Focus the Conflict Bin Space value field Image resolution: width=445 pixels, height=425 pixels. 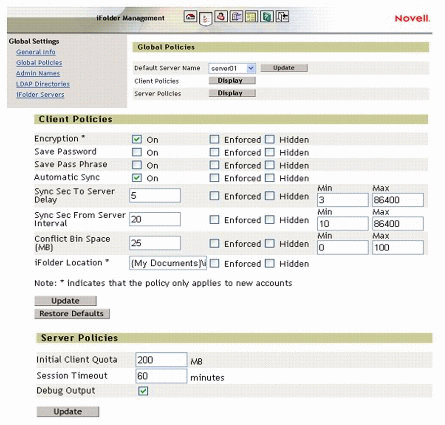(155, 243)
